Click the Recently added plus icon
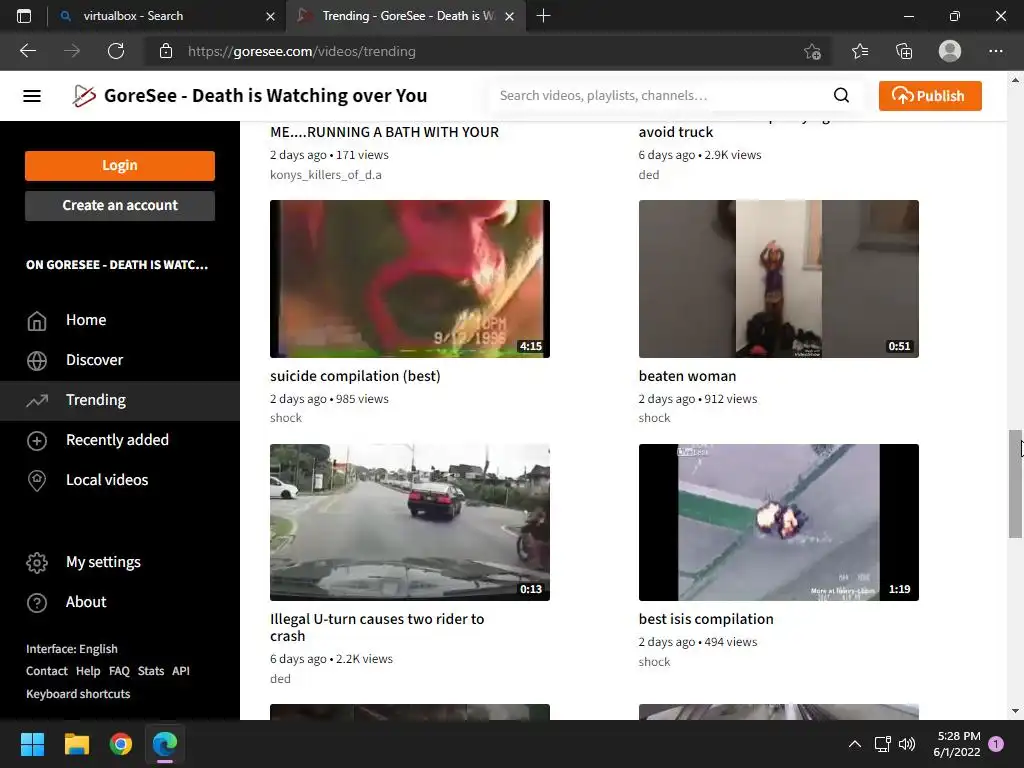1024x768 pixels. pos(37,441)
